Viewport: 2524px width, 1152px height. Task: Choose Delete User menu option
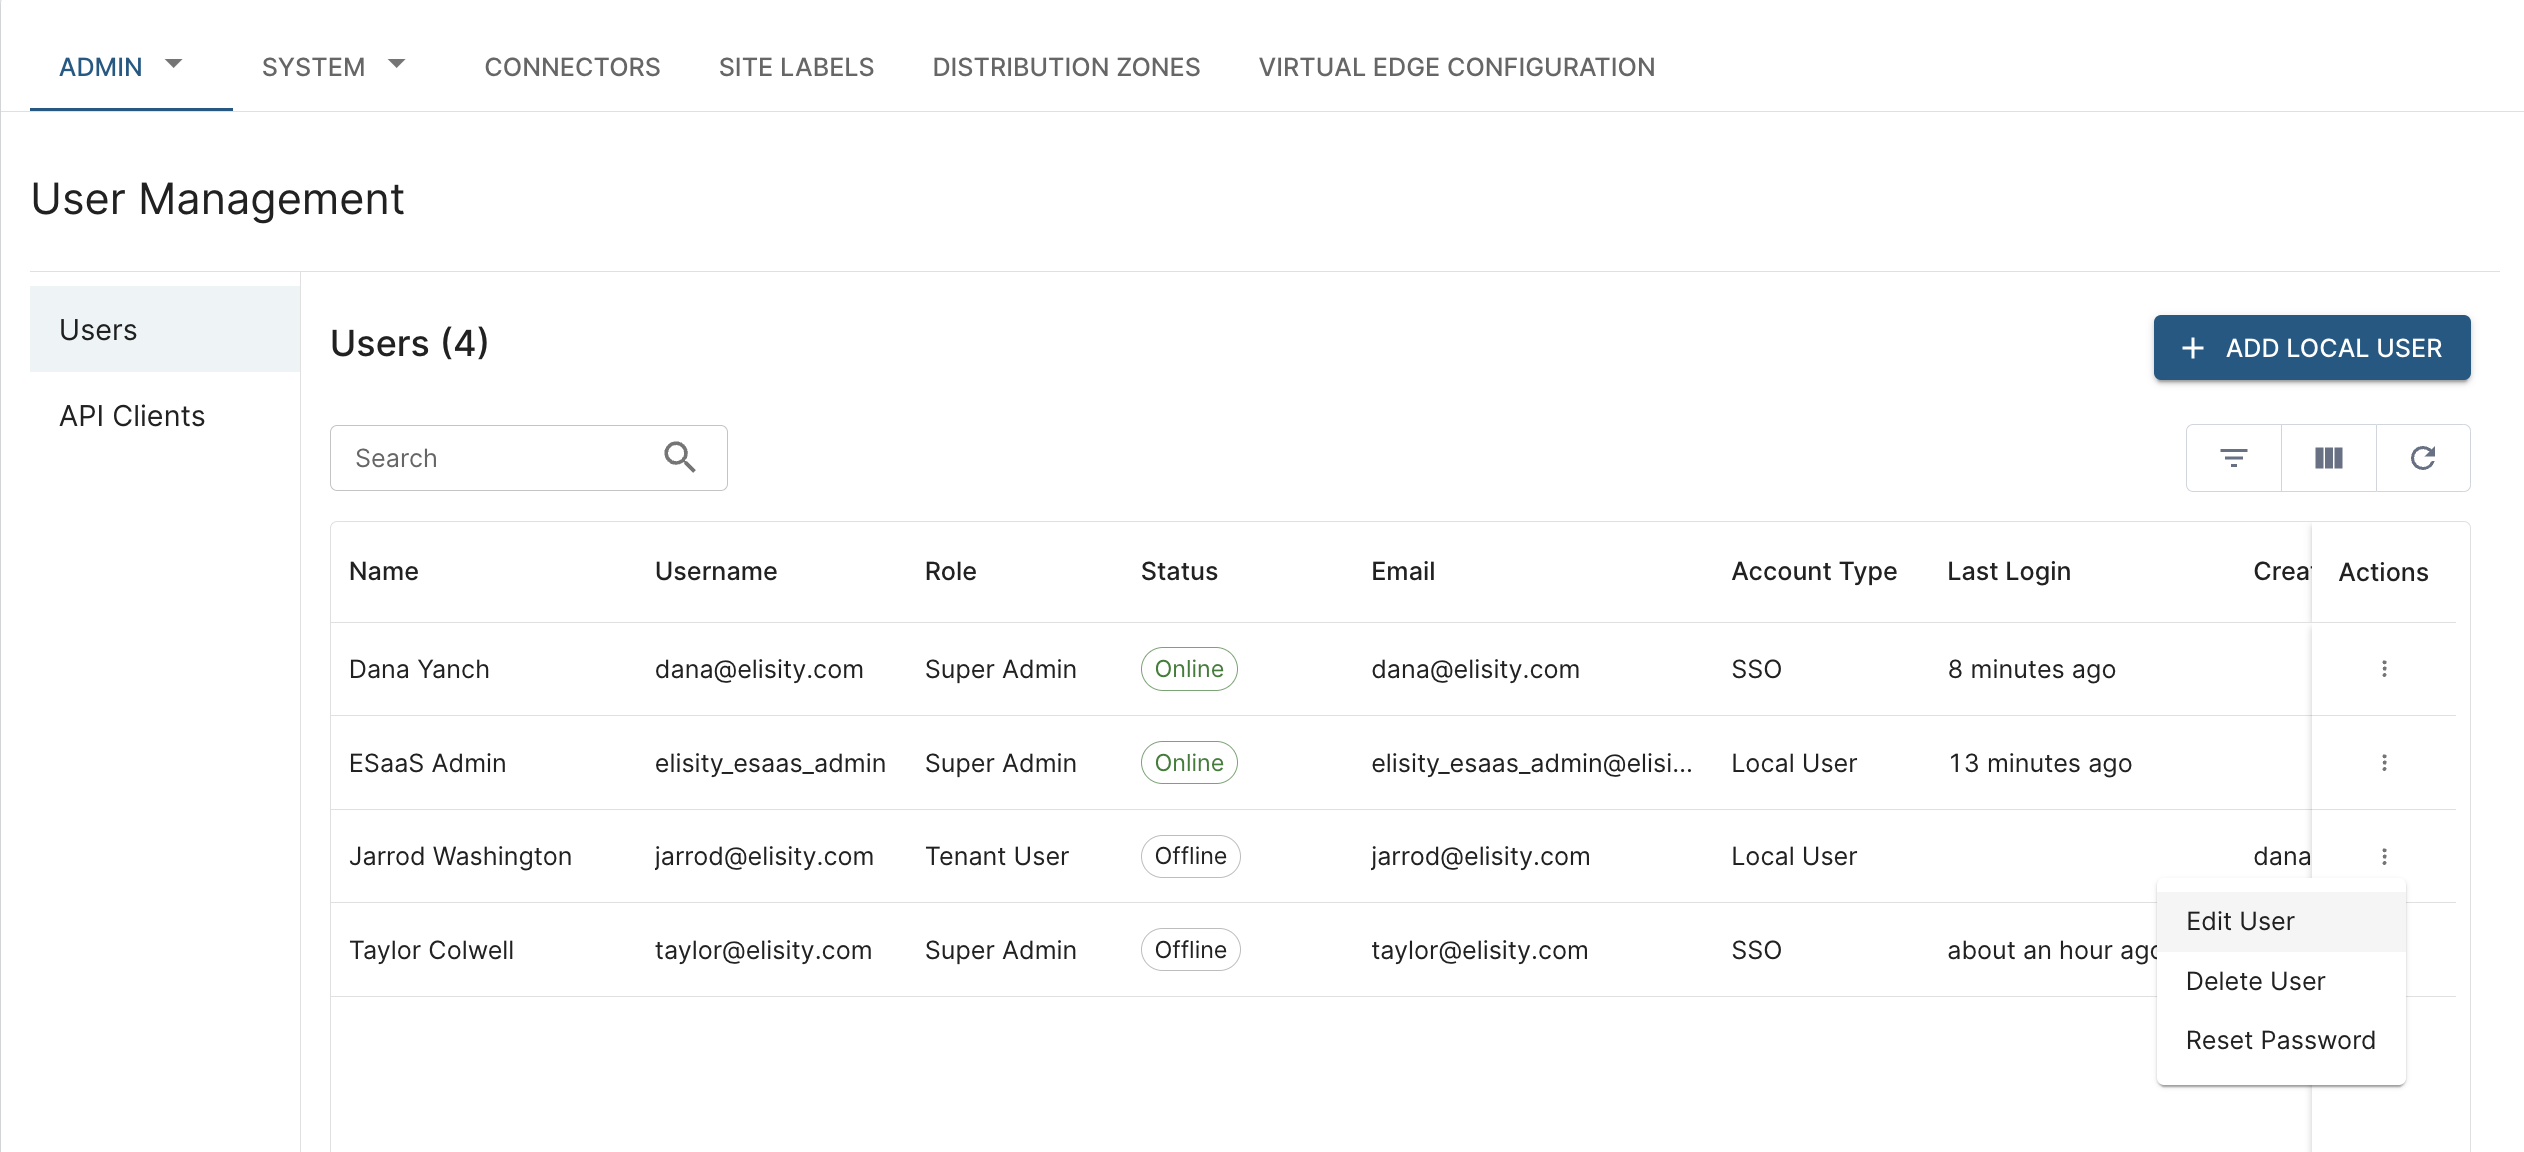[2255, 981]
